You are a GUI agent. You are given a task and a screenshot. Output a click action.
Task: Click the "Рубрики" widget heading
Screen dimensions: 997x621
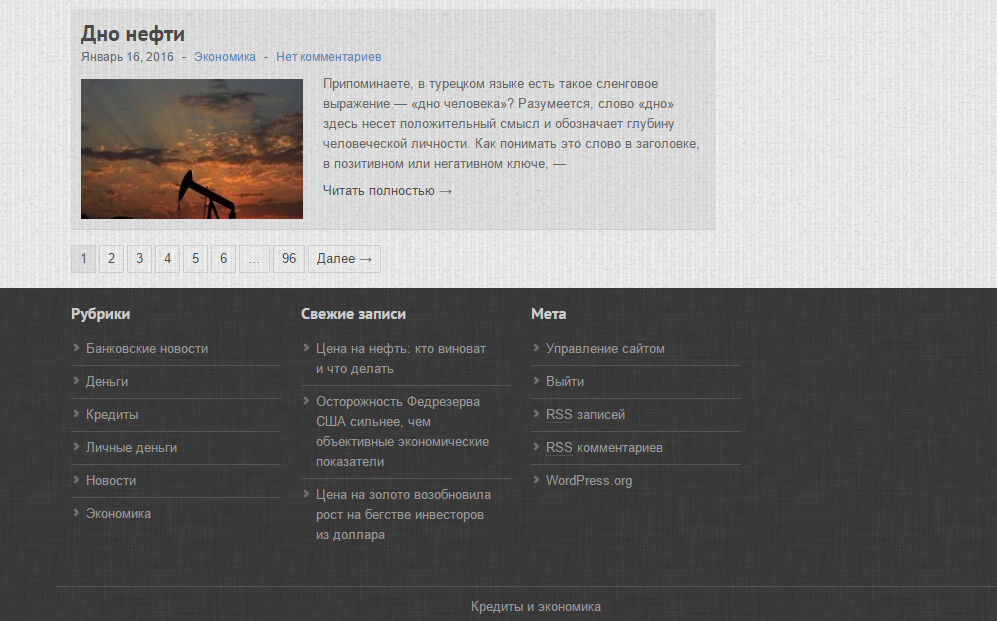pyautogui.click(x=100, y=314)
